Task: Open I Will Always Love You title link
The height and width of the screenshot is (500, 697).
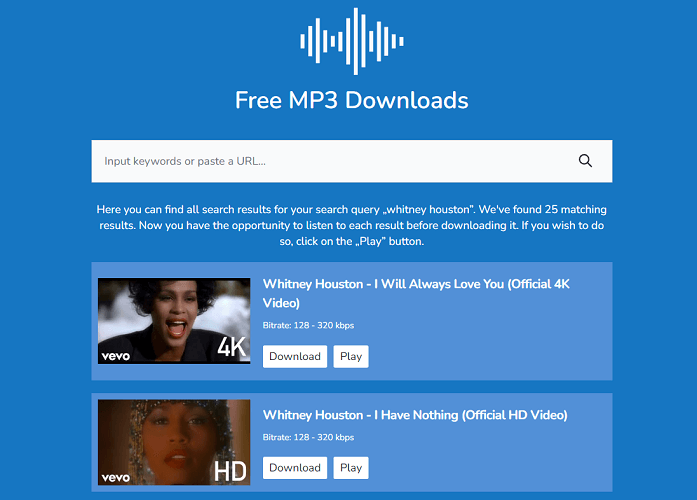Action: coord(416,293)
